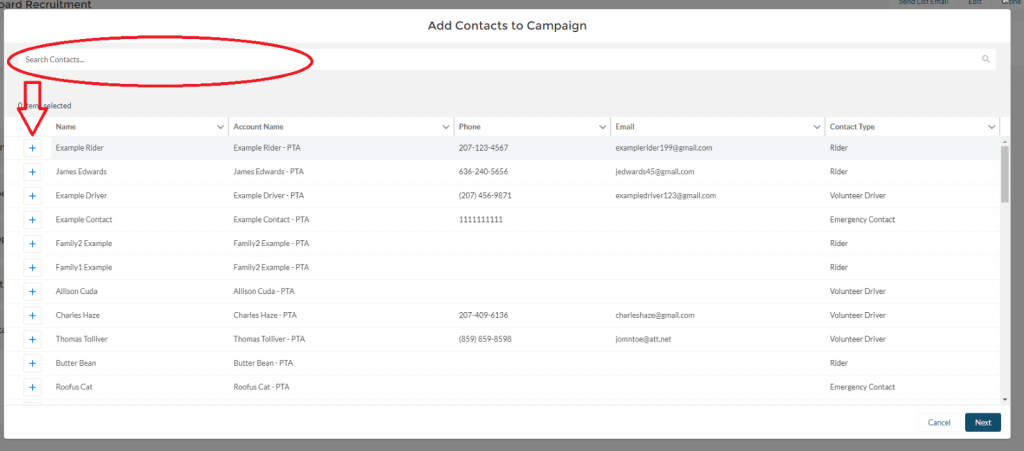This screenshot has height=451, width=1024.
Task: Open the Account Name column dropdown arrow
Action: [x=446, y=127]
